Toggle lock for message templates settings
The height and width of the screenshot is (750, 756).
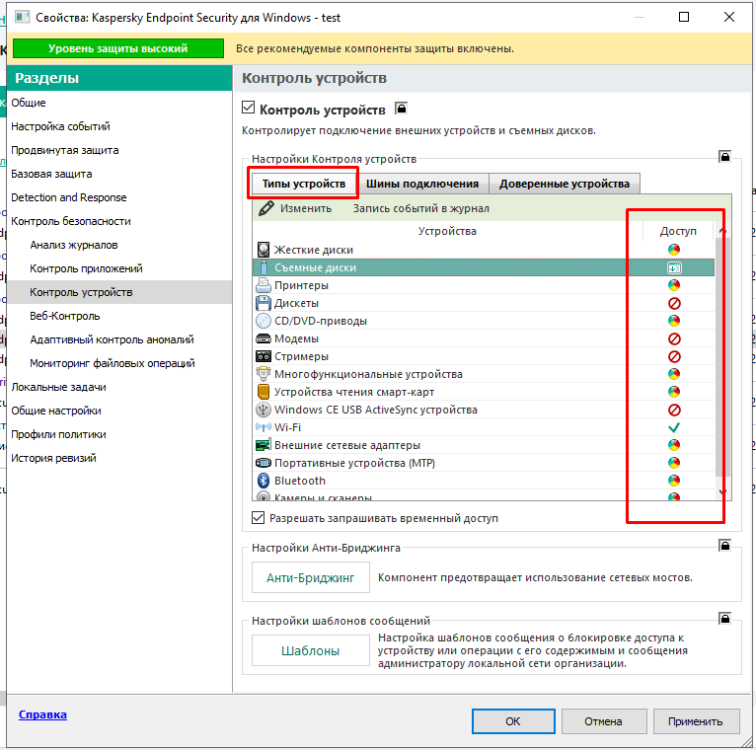pyautogui.click(x=725, y=618)
